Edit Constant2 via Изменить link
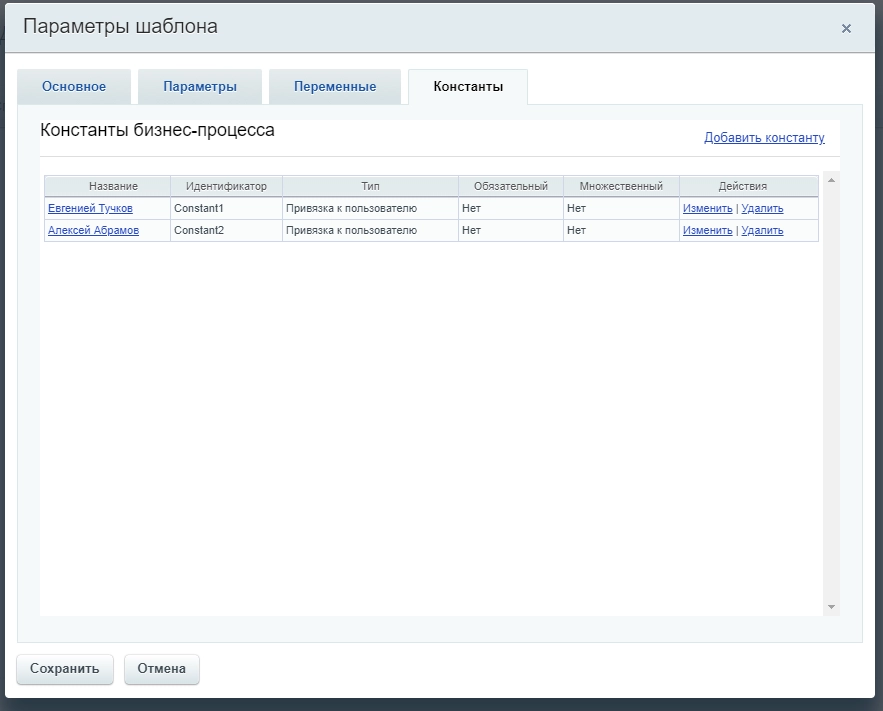883x711 pixels. coord(707,231)
